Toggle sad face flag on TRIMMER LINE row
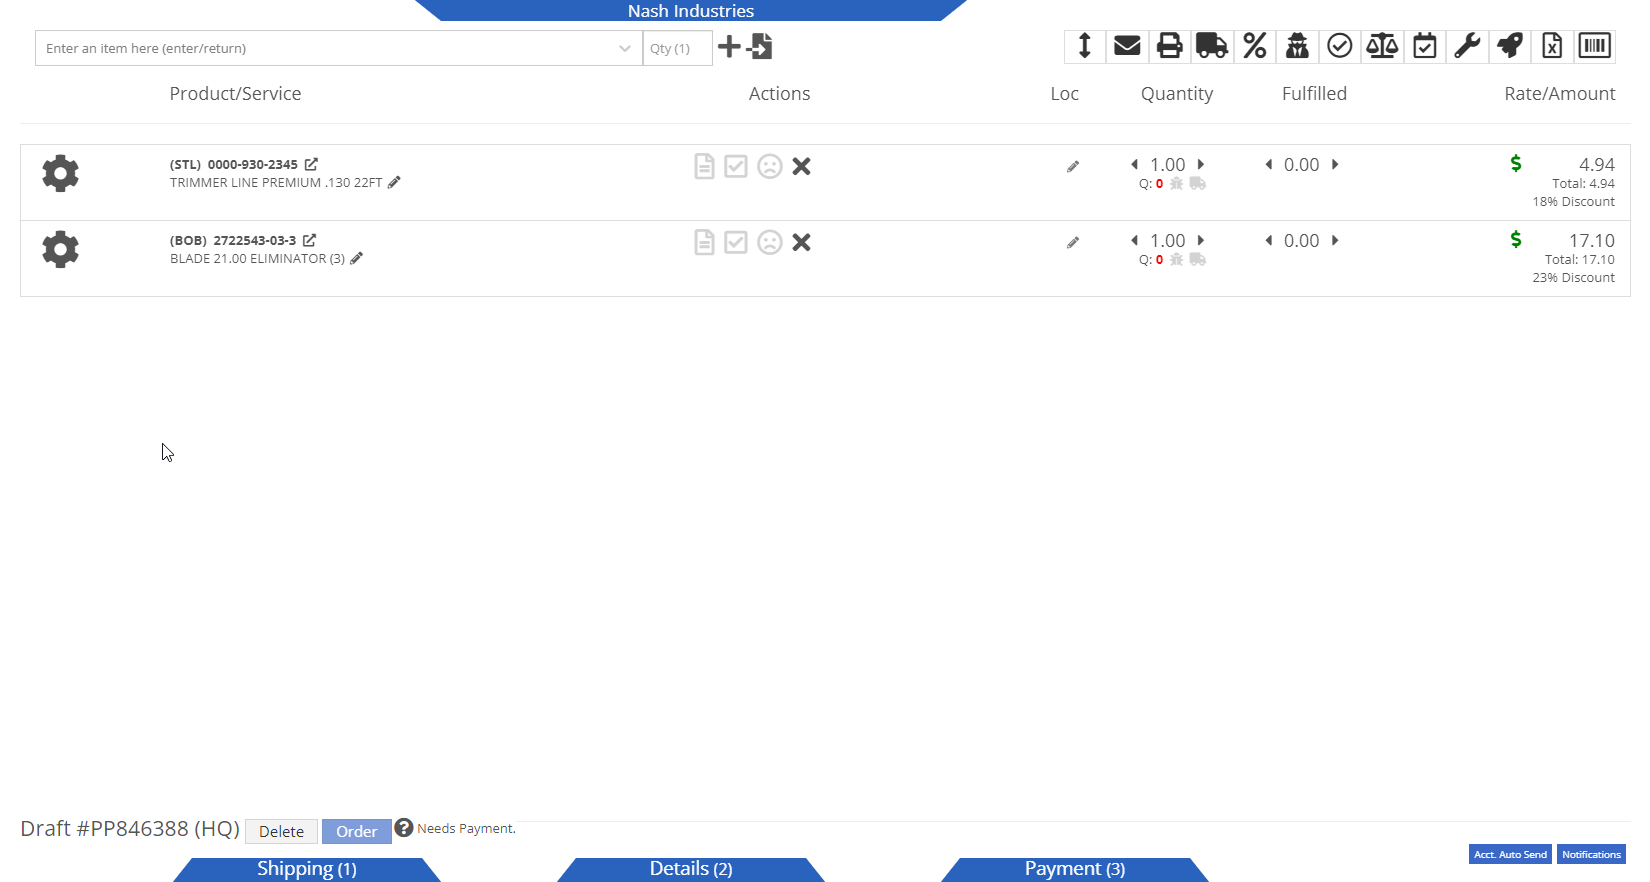This screenshot has width=1650, height=882. 769,166
